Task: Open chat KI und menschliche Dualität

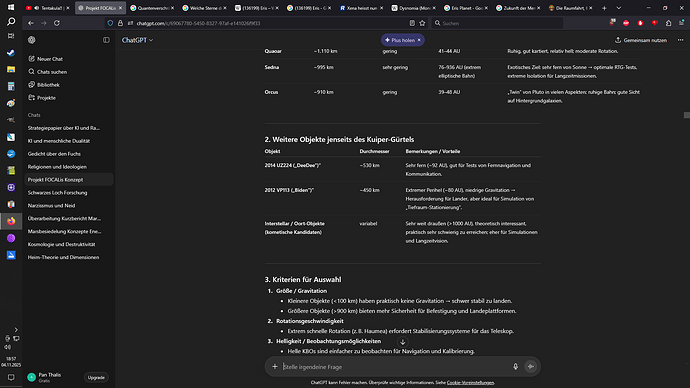Action: pos(59,141)
